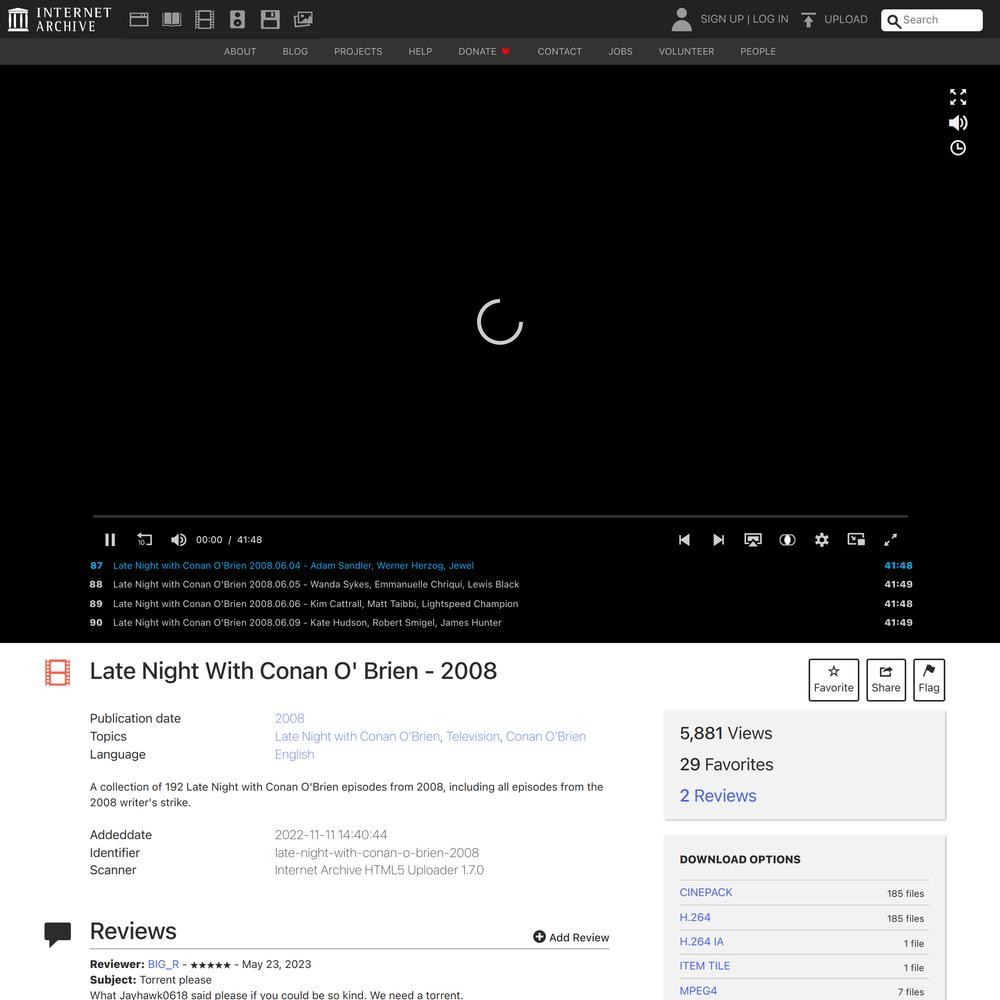The image size is (1000, 1000).
Task: Open the Audio speaker icon in the top bar
Action: click(x=237, y=20)
